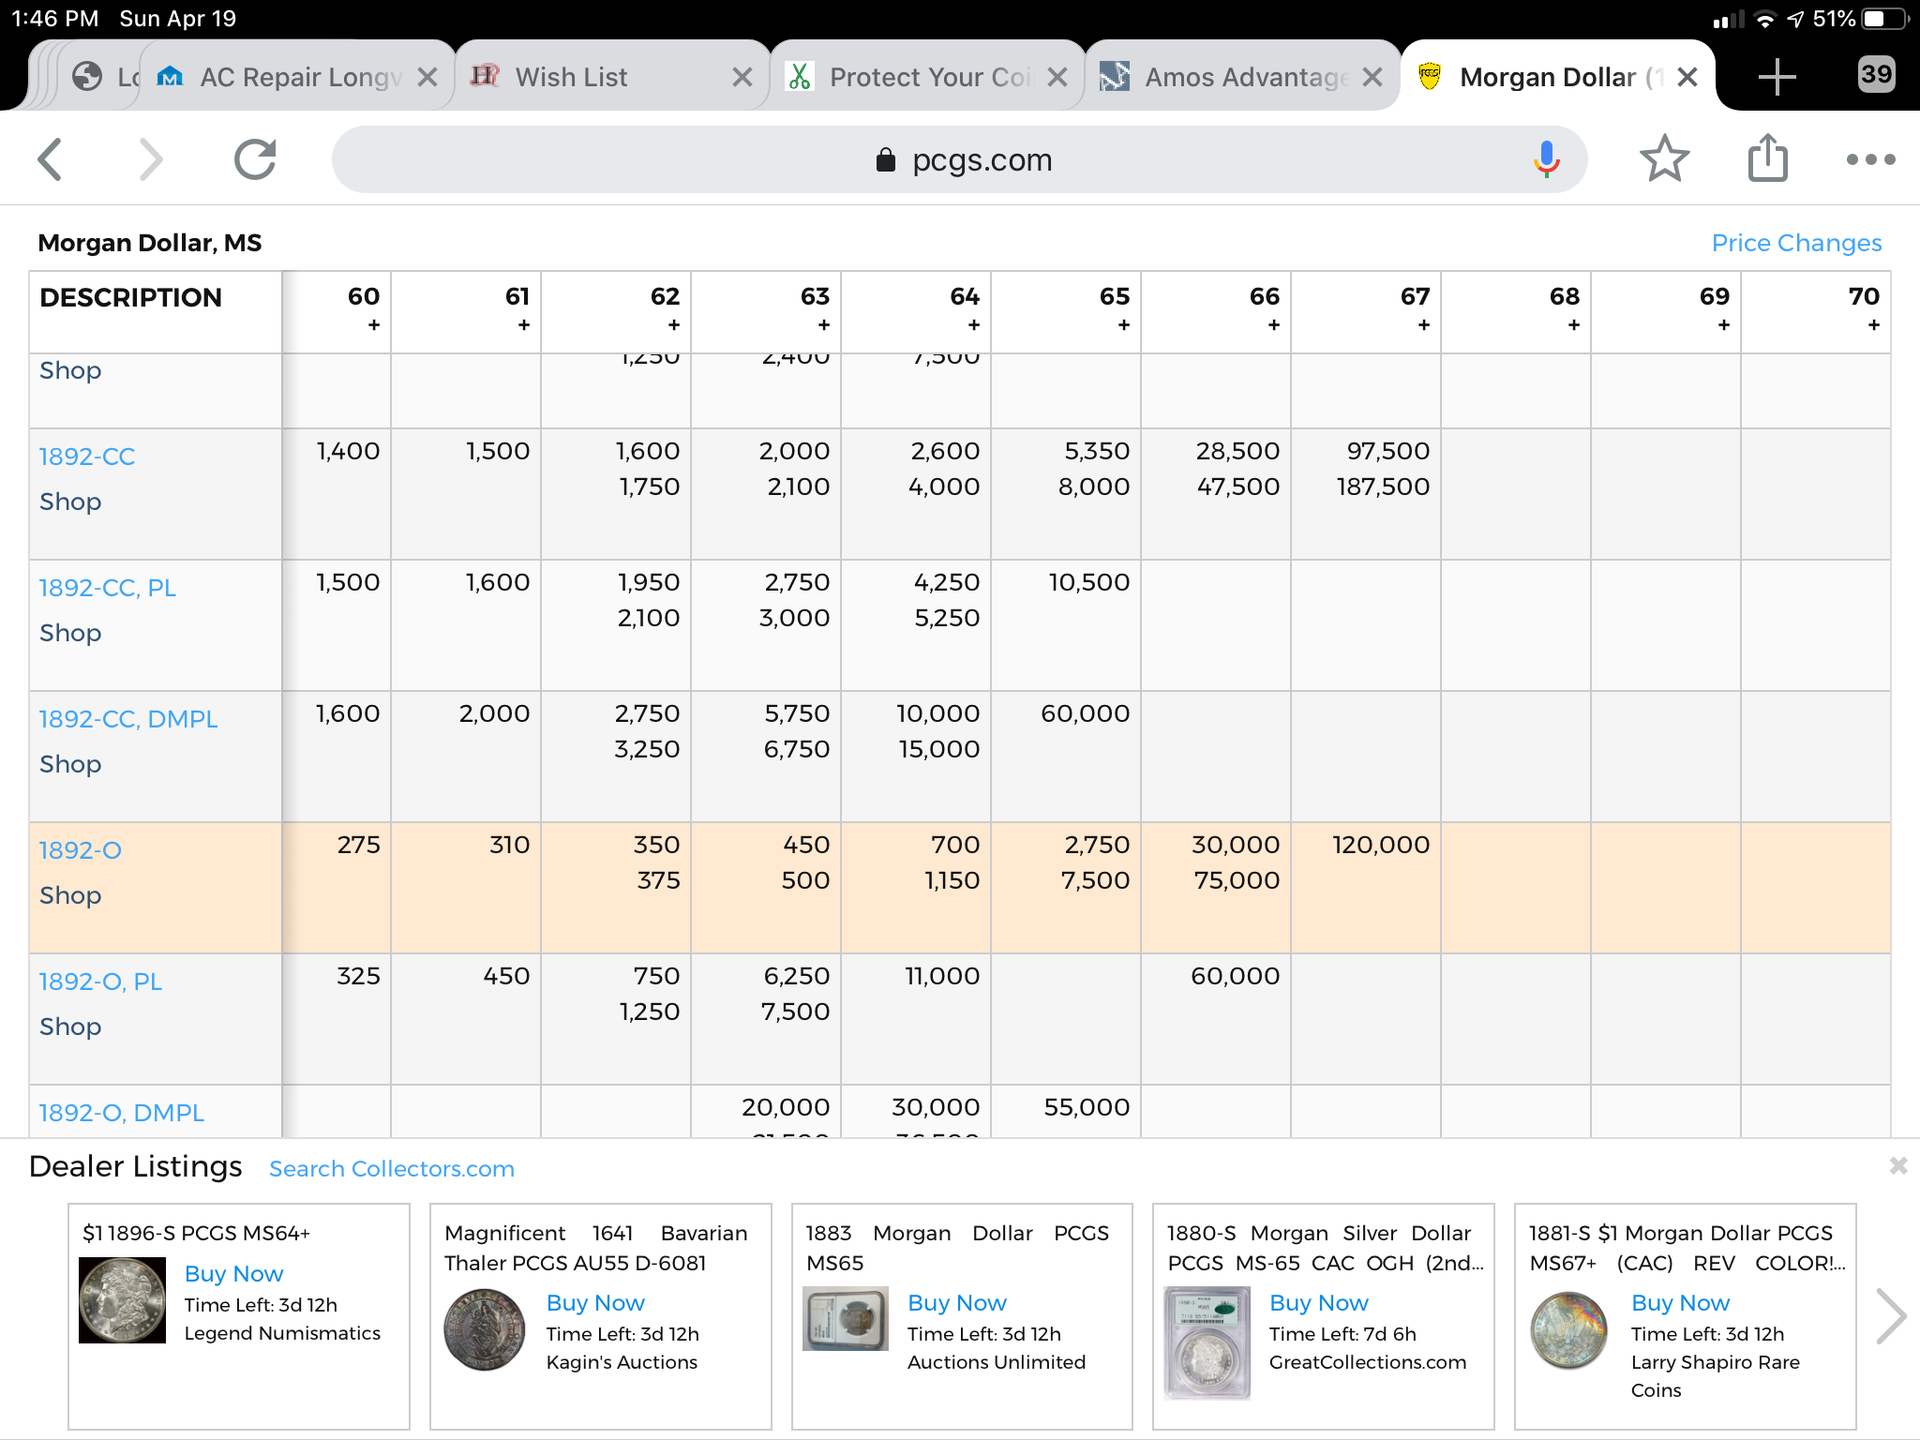Open the three-dot browser menu

1870,159
